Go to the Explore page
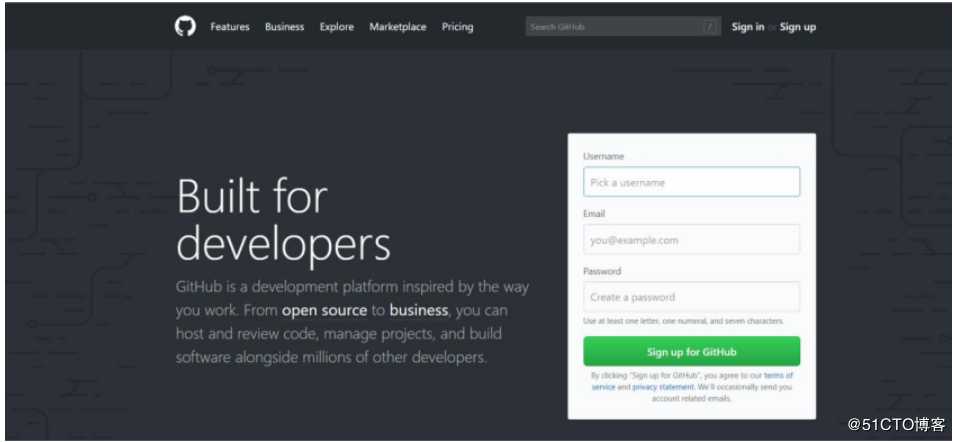956x442 pixels. pyautogui.click(x=337, y=27)
